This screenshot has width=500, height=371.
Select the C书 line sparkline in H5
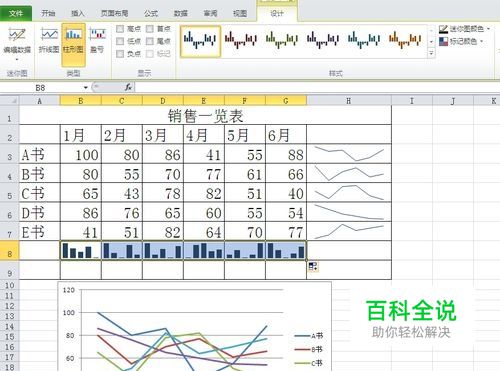(349, 192)
